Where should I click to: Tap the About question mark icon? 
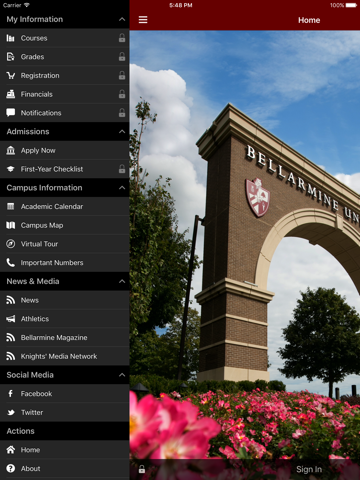point(11,468)
